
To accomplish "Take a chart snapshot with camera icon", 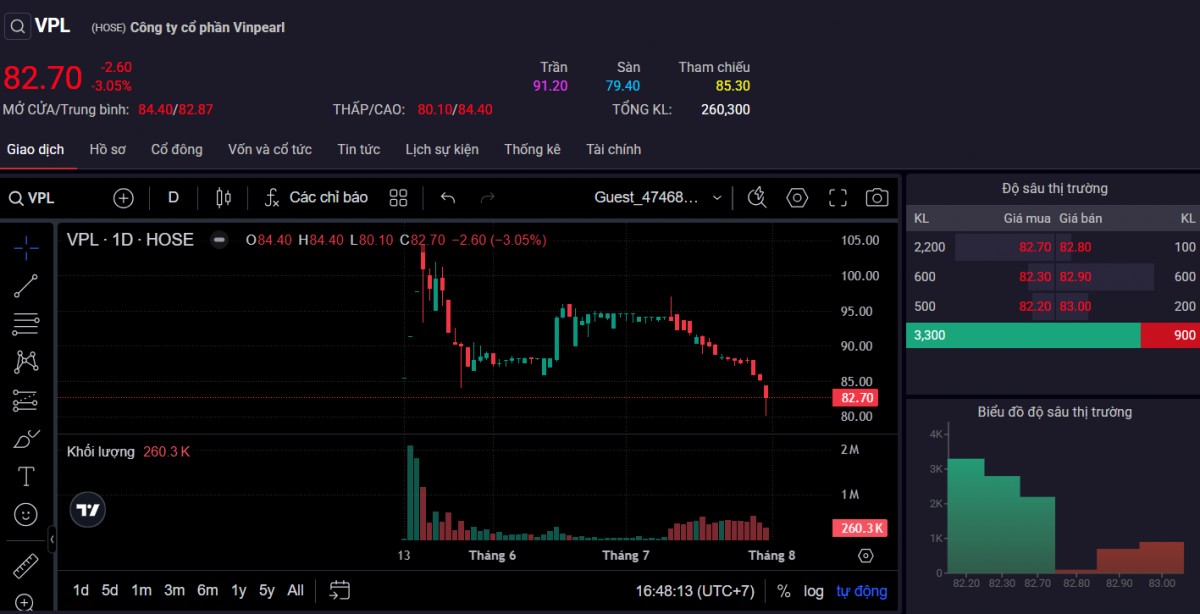I will (x=877, y=198).
